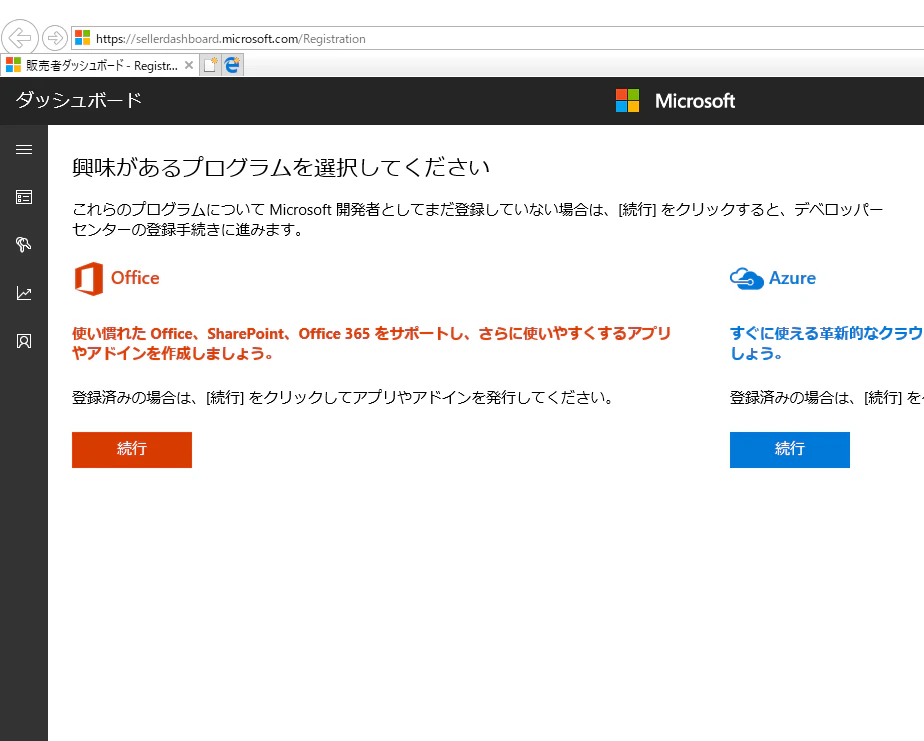Click the Office text 登録済みの場合は...発行してください
The width and height of the screenshot is (924, 741).
click(343, 398)
